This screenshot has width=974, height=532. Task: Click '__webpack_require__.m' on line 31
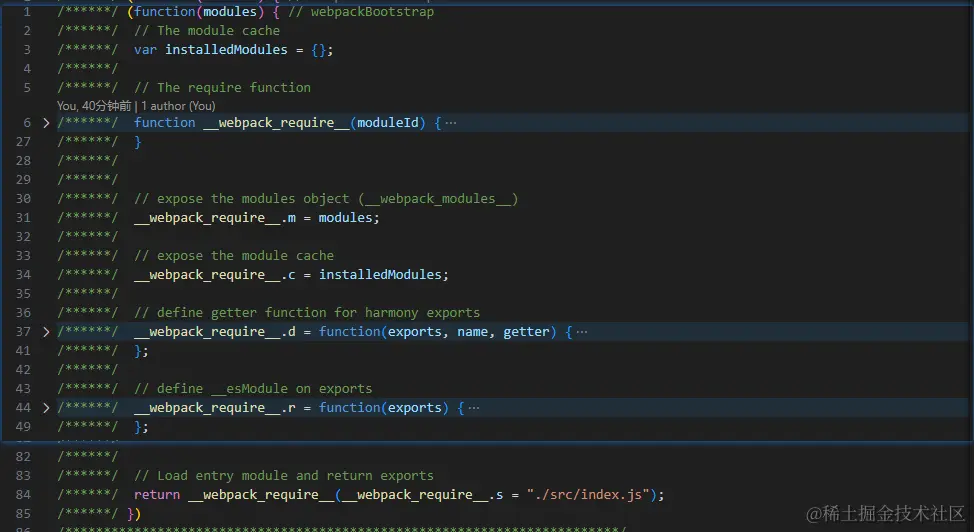[215, 218]
